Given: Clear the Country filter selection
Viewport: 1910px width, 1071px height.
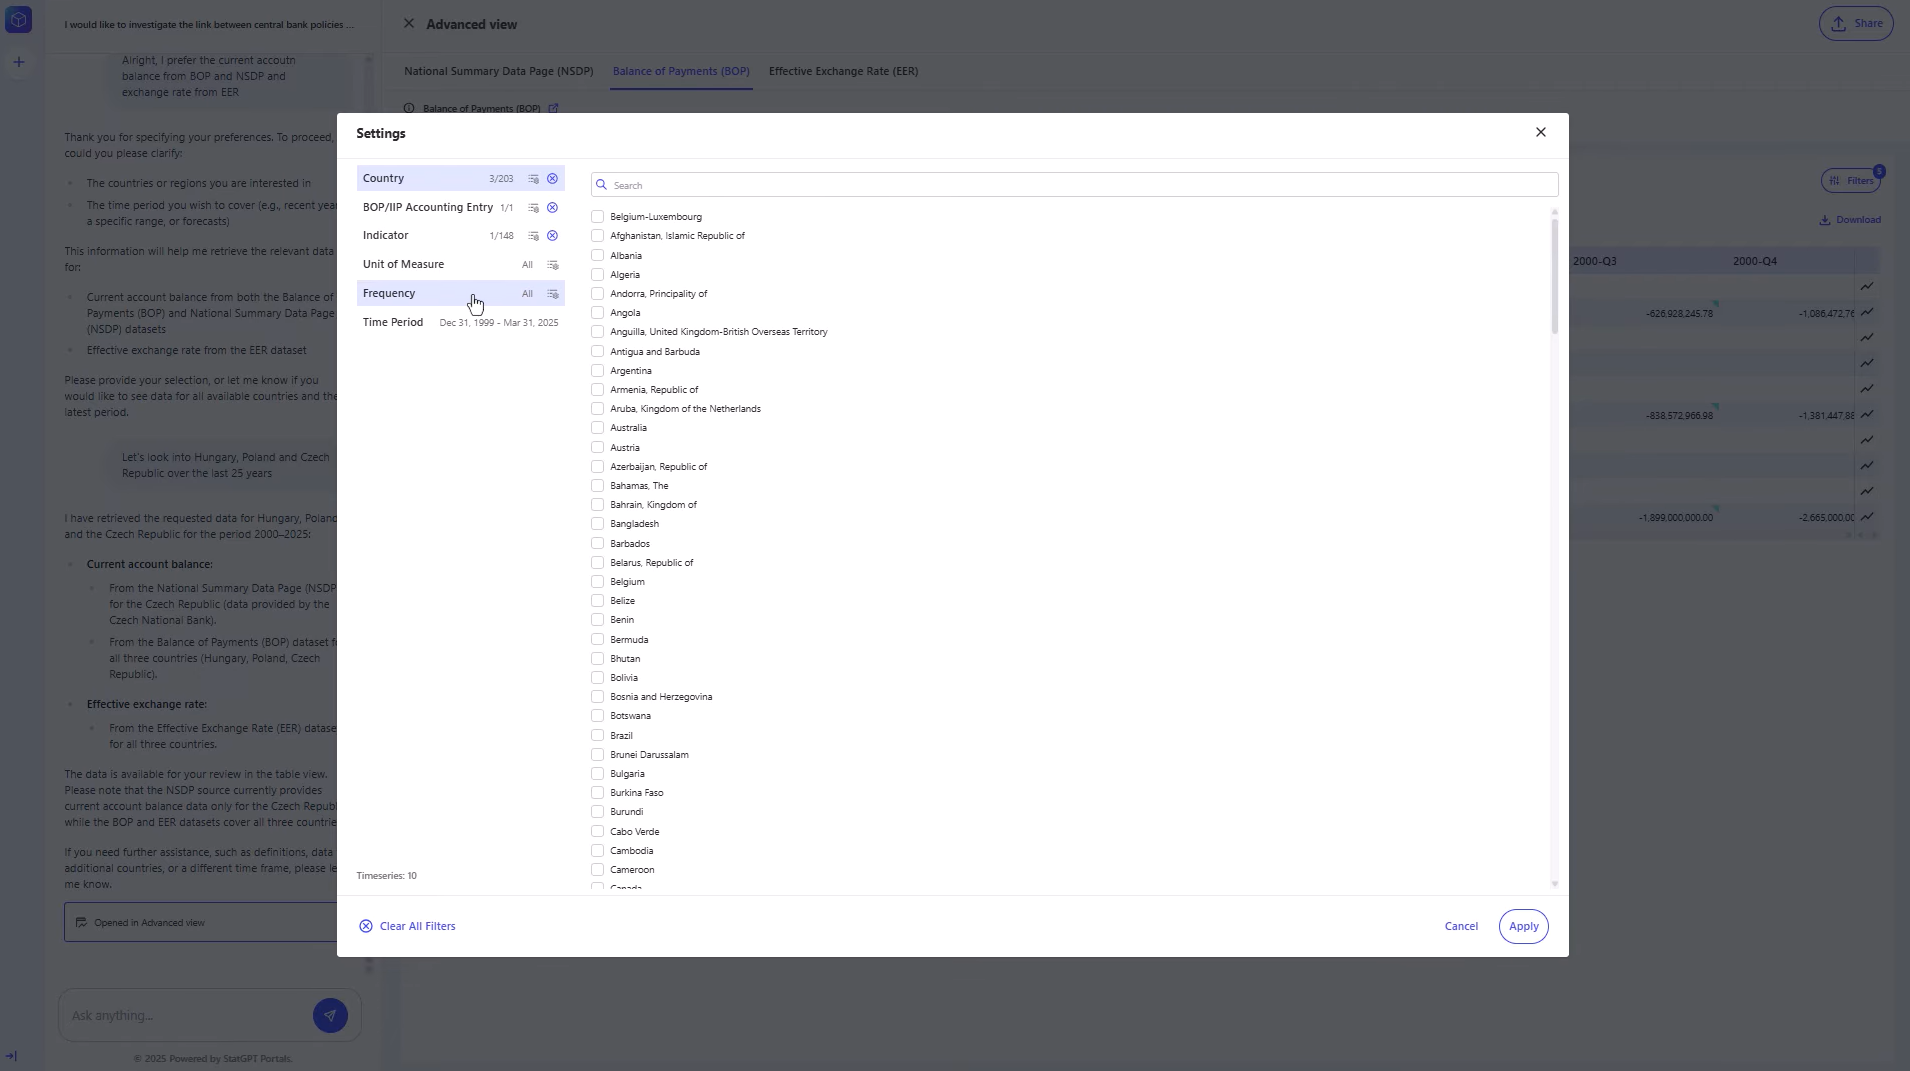Looking at the screenshot, I should (552, 179).
